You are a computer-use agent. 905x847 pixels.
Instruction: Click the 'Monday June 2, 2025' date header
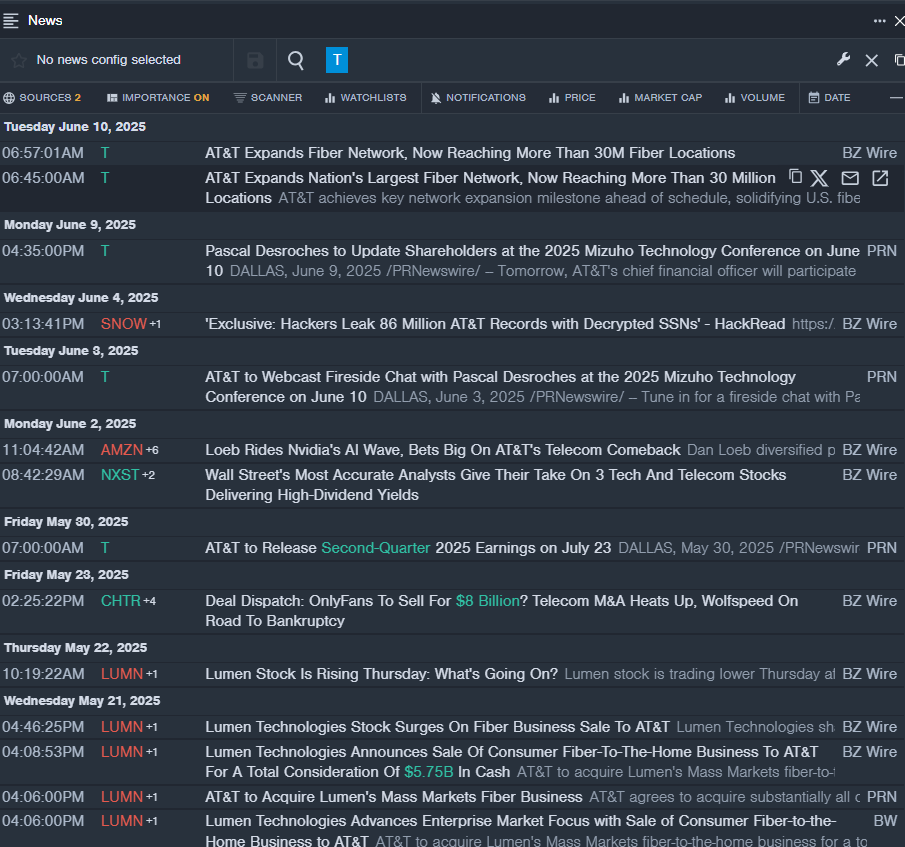tap(70, 424)
